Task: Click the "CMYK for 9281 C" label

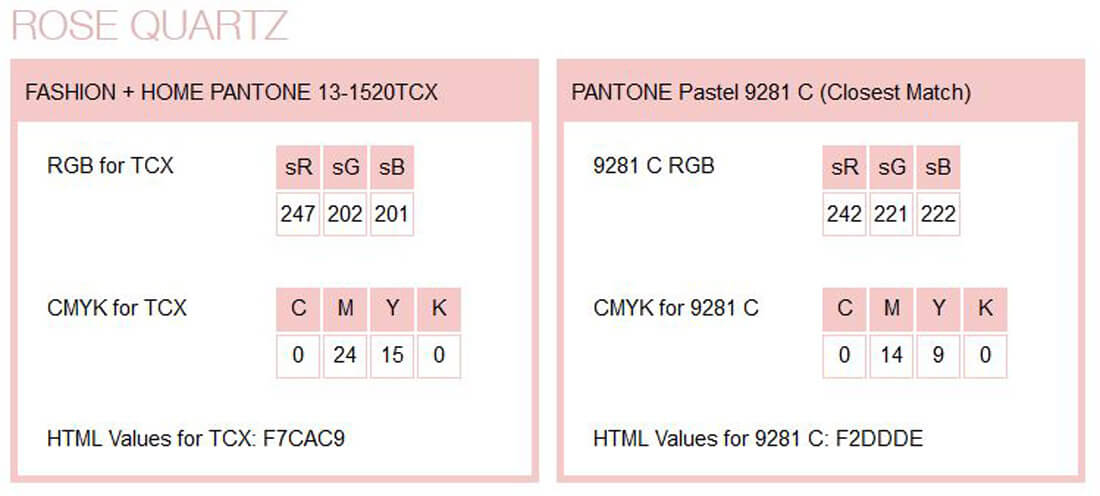Action: tap(676, 308)
